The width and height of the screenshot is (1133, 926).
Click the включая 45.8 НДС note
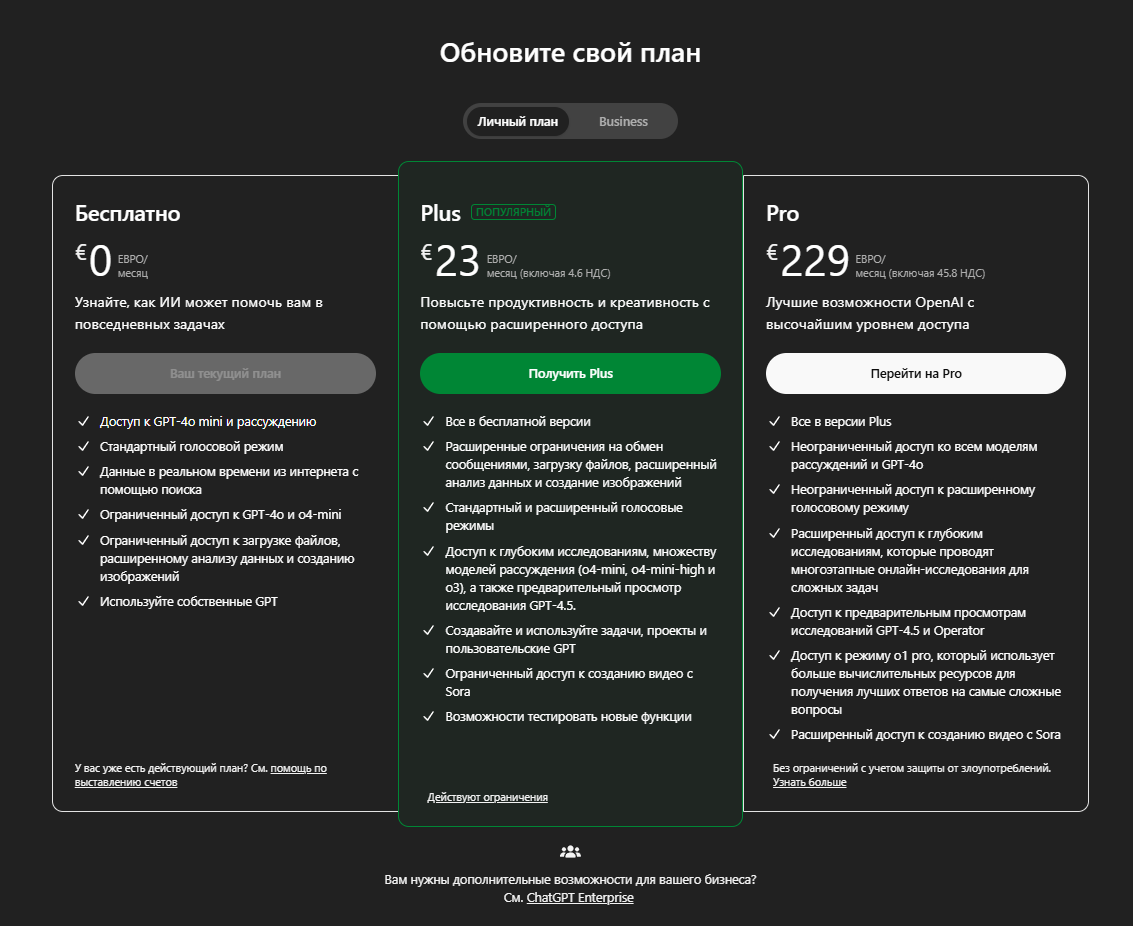936,274
